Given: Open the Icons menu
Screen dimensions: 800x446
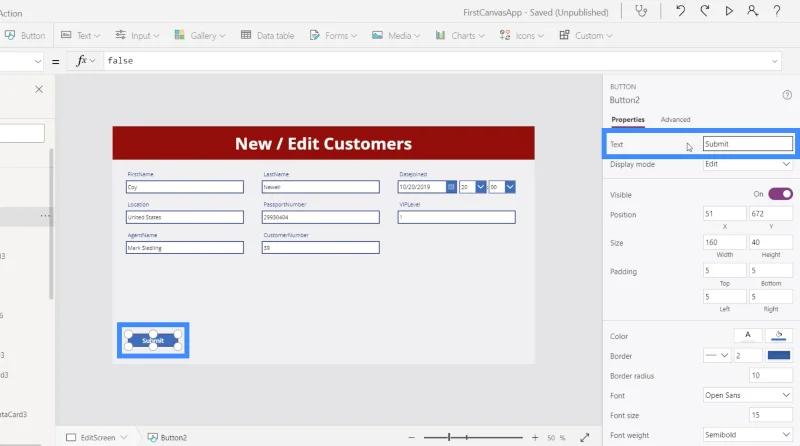Looking at the screenshot, I should (521, 35).
